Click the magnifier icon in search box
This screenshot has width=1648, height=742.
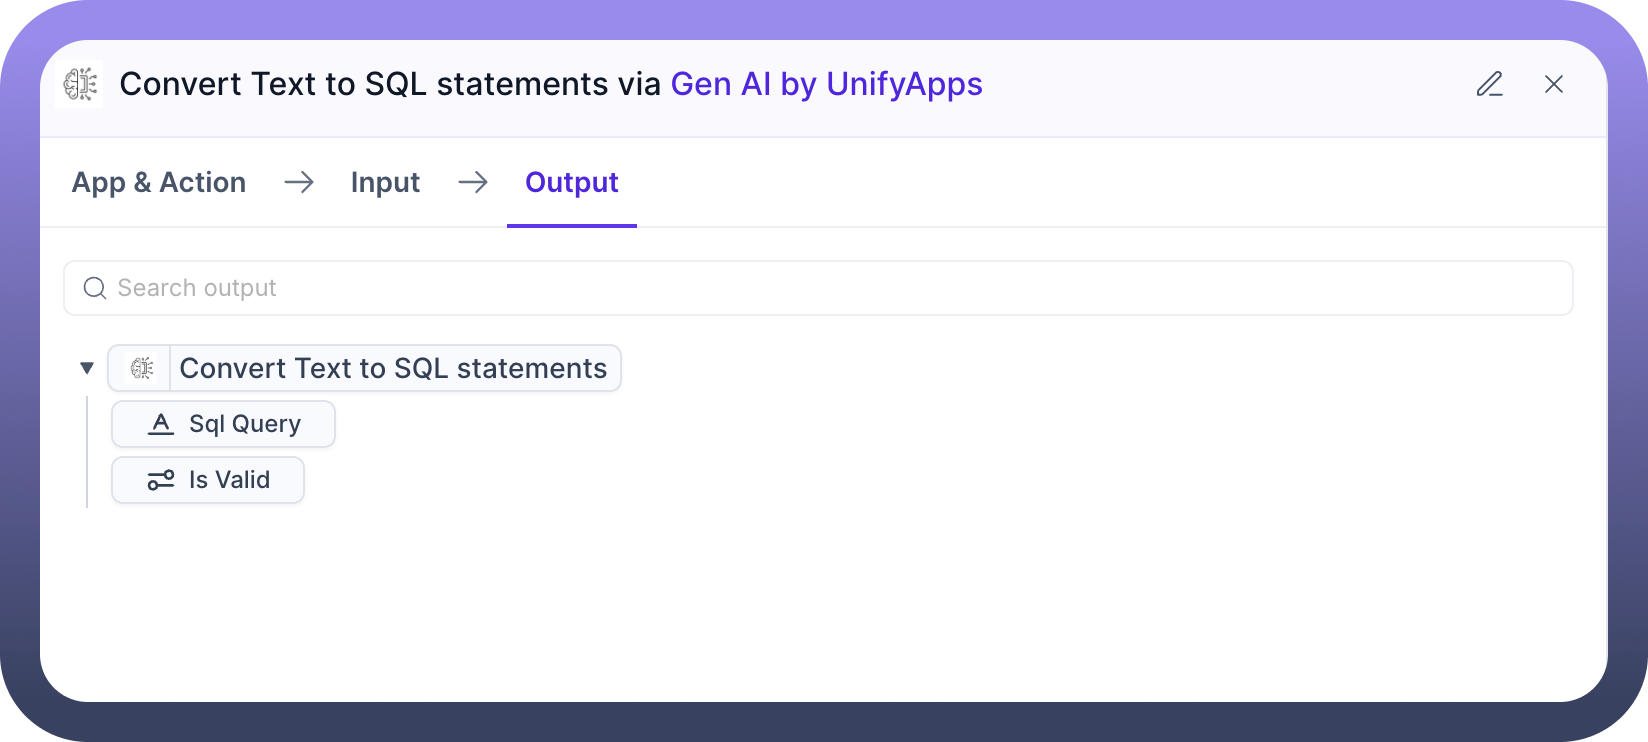pyautogui.click(x=95, y=289)
